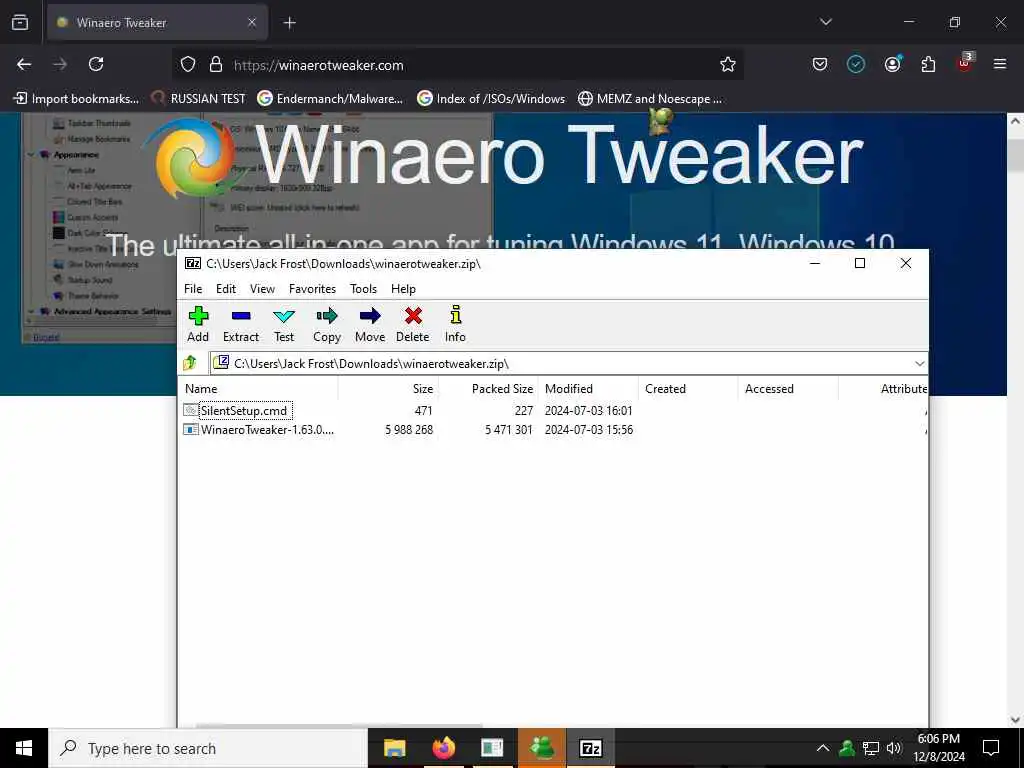Expand the 7-Zip path address dropdown
The image size is (1024, 768).
(x=920, y=364)
